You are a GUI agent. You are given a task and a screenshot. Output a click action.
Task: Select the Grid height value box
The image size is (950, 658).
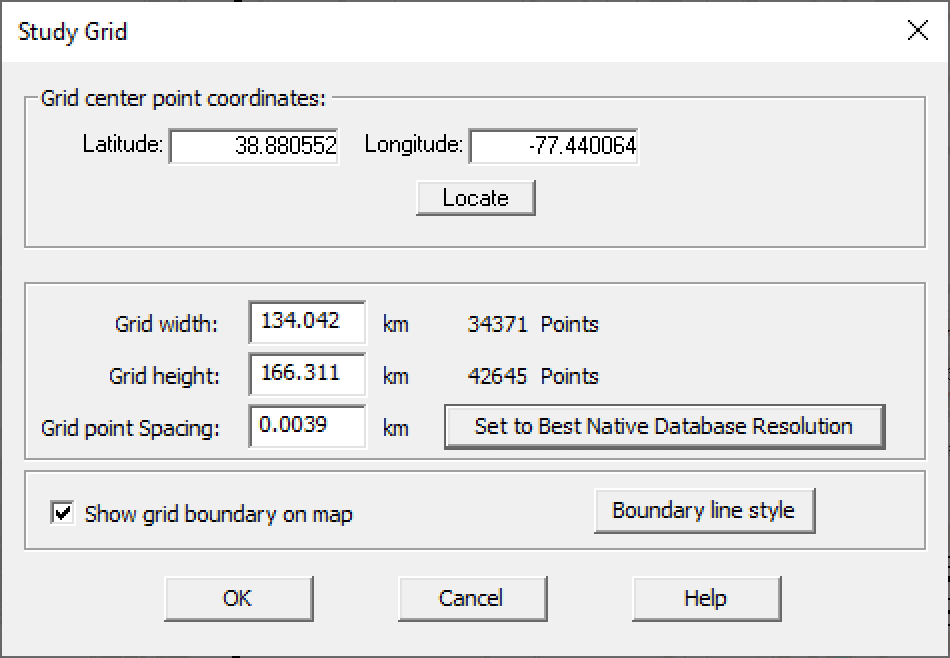(306, 375)
